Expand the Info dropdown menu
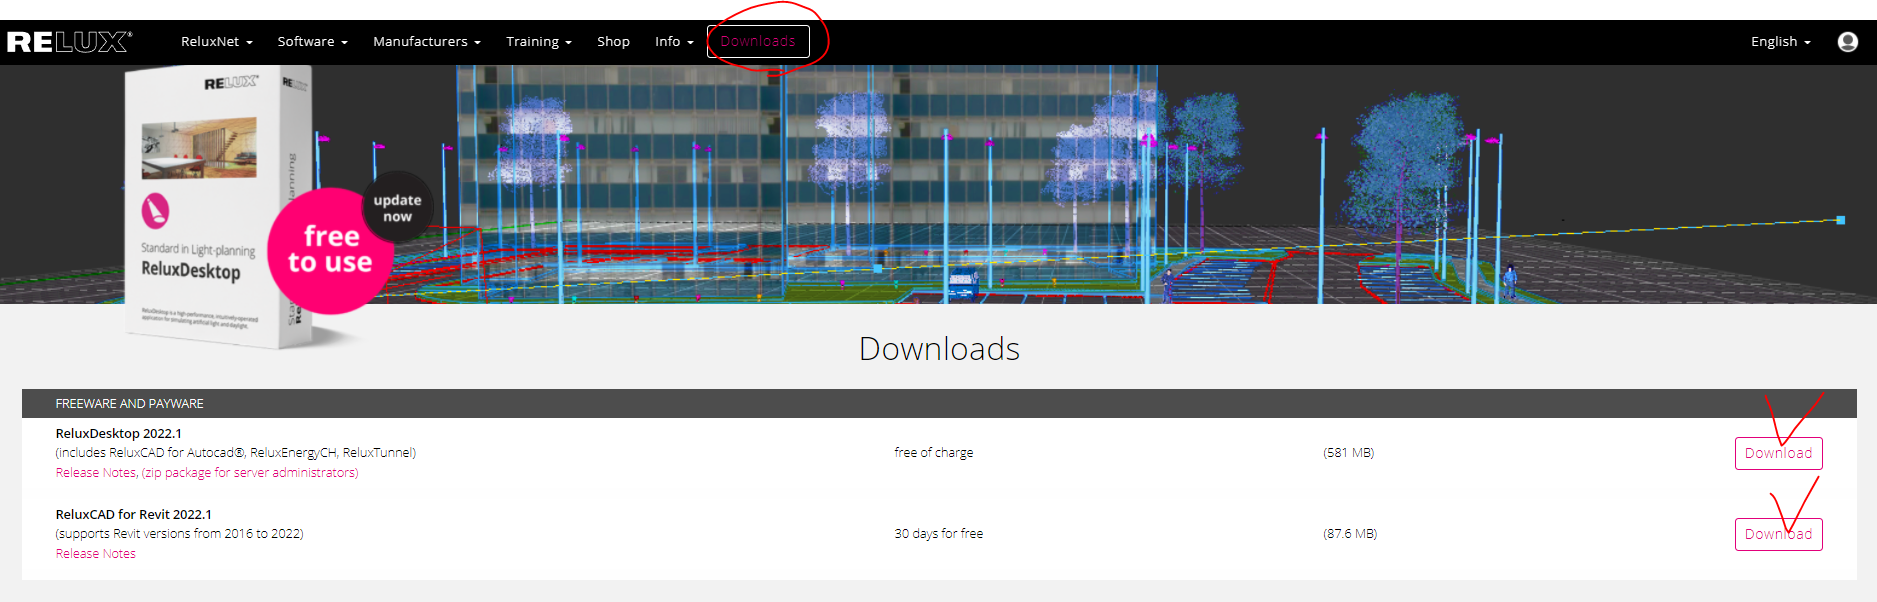This screenshot has height=602, width=1877. tap(674, 41)
